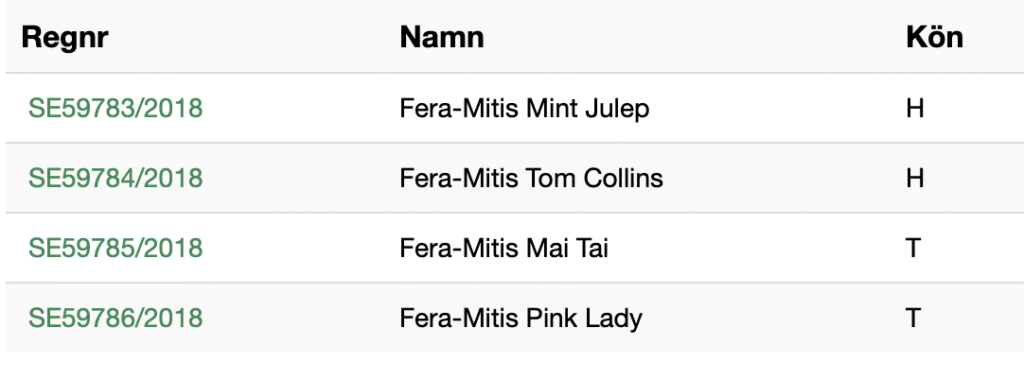The image size is (1024, 380).
Task: Click the T gender cell for Pink Lady
Action: (x=913, y=318)
